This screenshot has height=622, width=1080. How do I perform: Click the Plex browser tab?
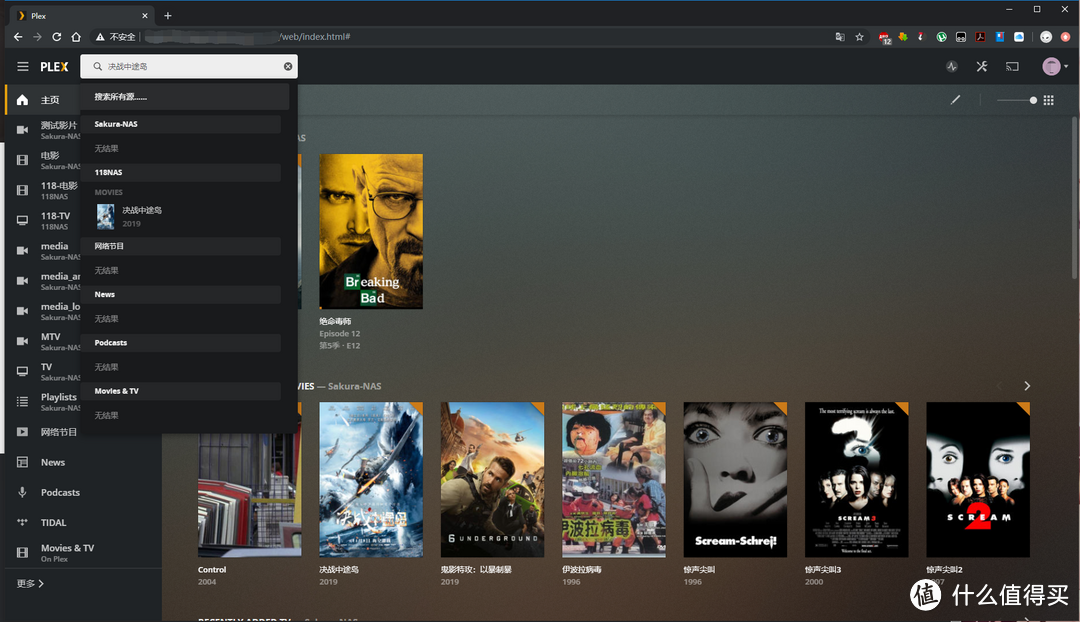pyautogui.click(x=83, y=15)
